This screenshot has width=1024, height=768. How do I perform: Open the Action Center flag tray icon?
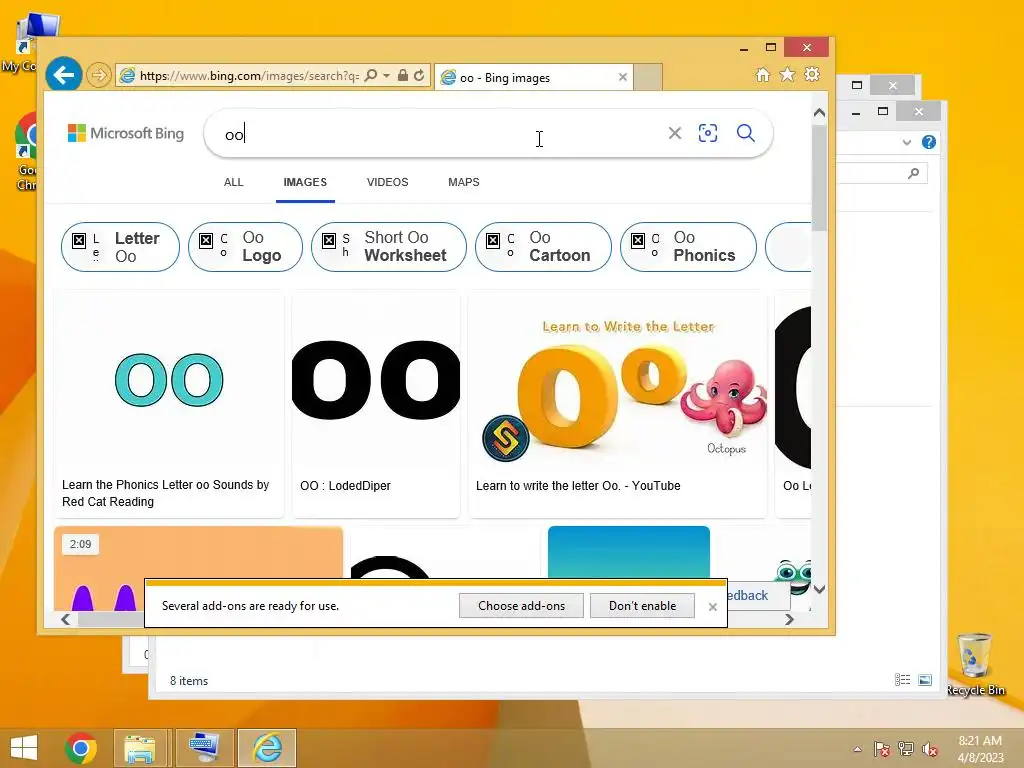click(x=882, y=749)
